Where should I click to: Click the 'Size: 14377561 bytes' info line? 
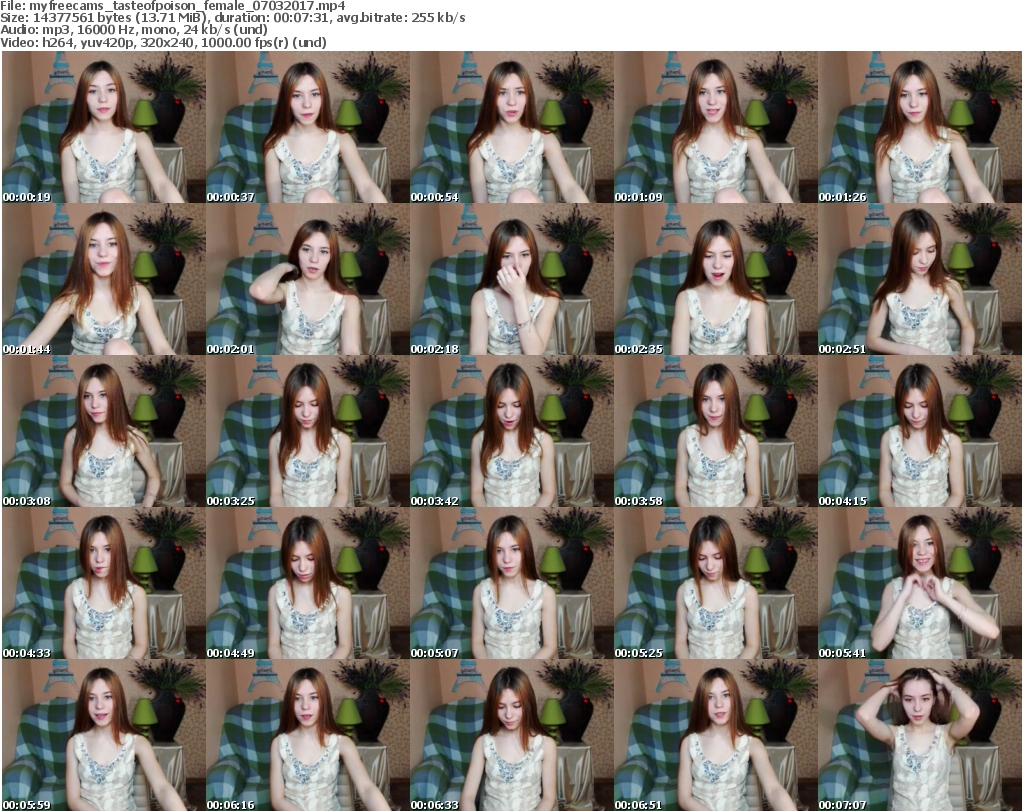pos(232,18)
